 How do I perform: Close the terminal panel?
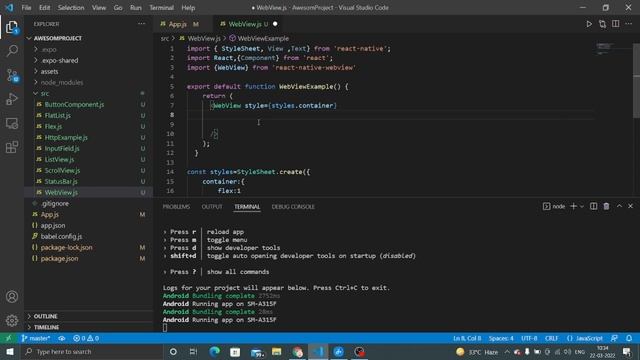(631, 207)
